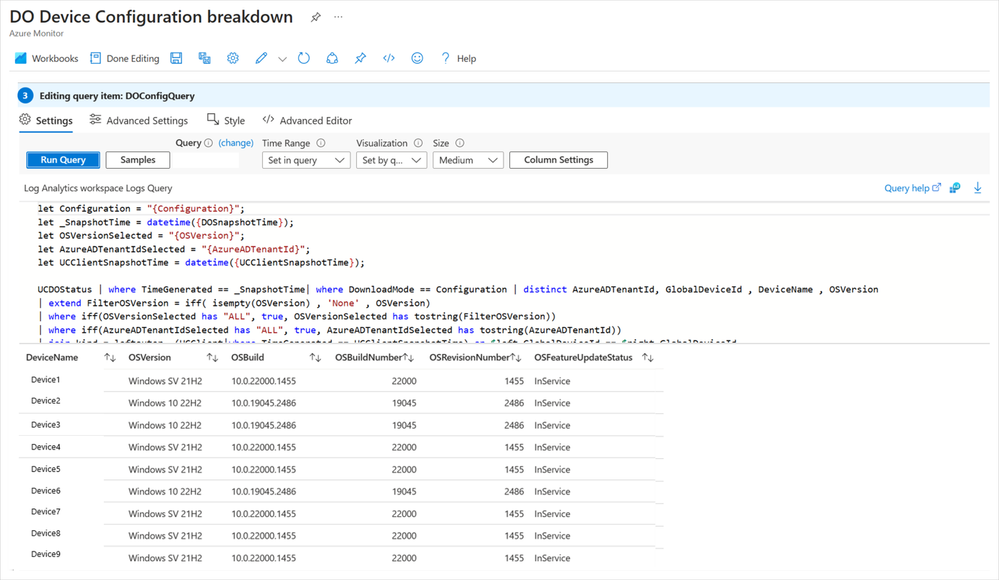The width and height of the screenshot is (999, 580).
Task: Switch to the Style tab
Action: coord(226,120)
